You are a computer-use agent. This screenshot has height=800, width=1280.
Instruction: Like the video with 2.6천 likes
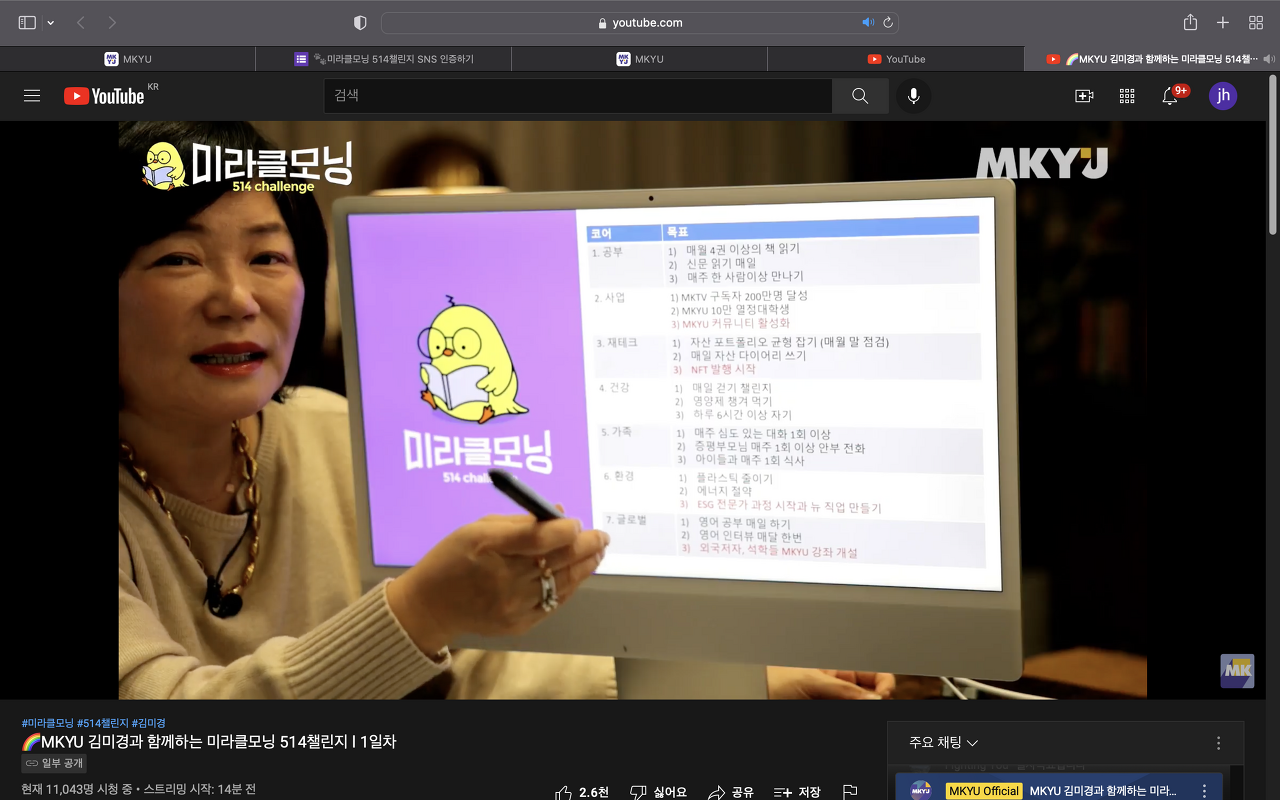[582, 792]
